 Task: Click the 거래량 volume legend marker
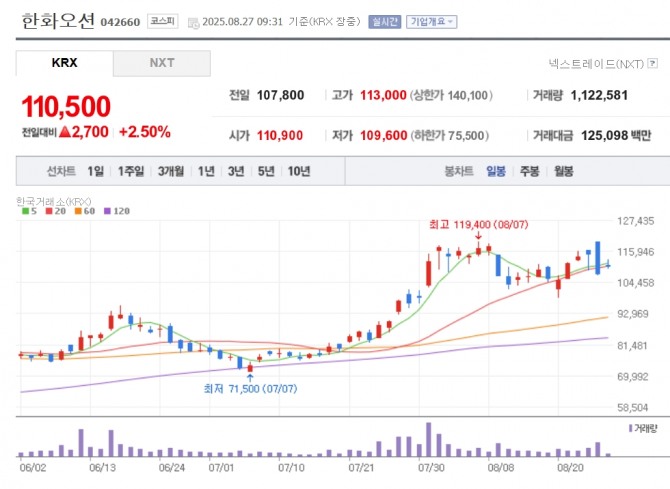point(643,428)
